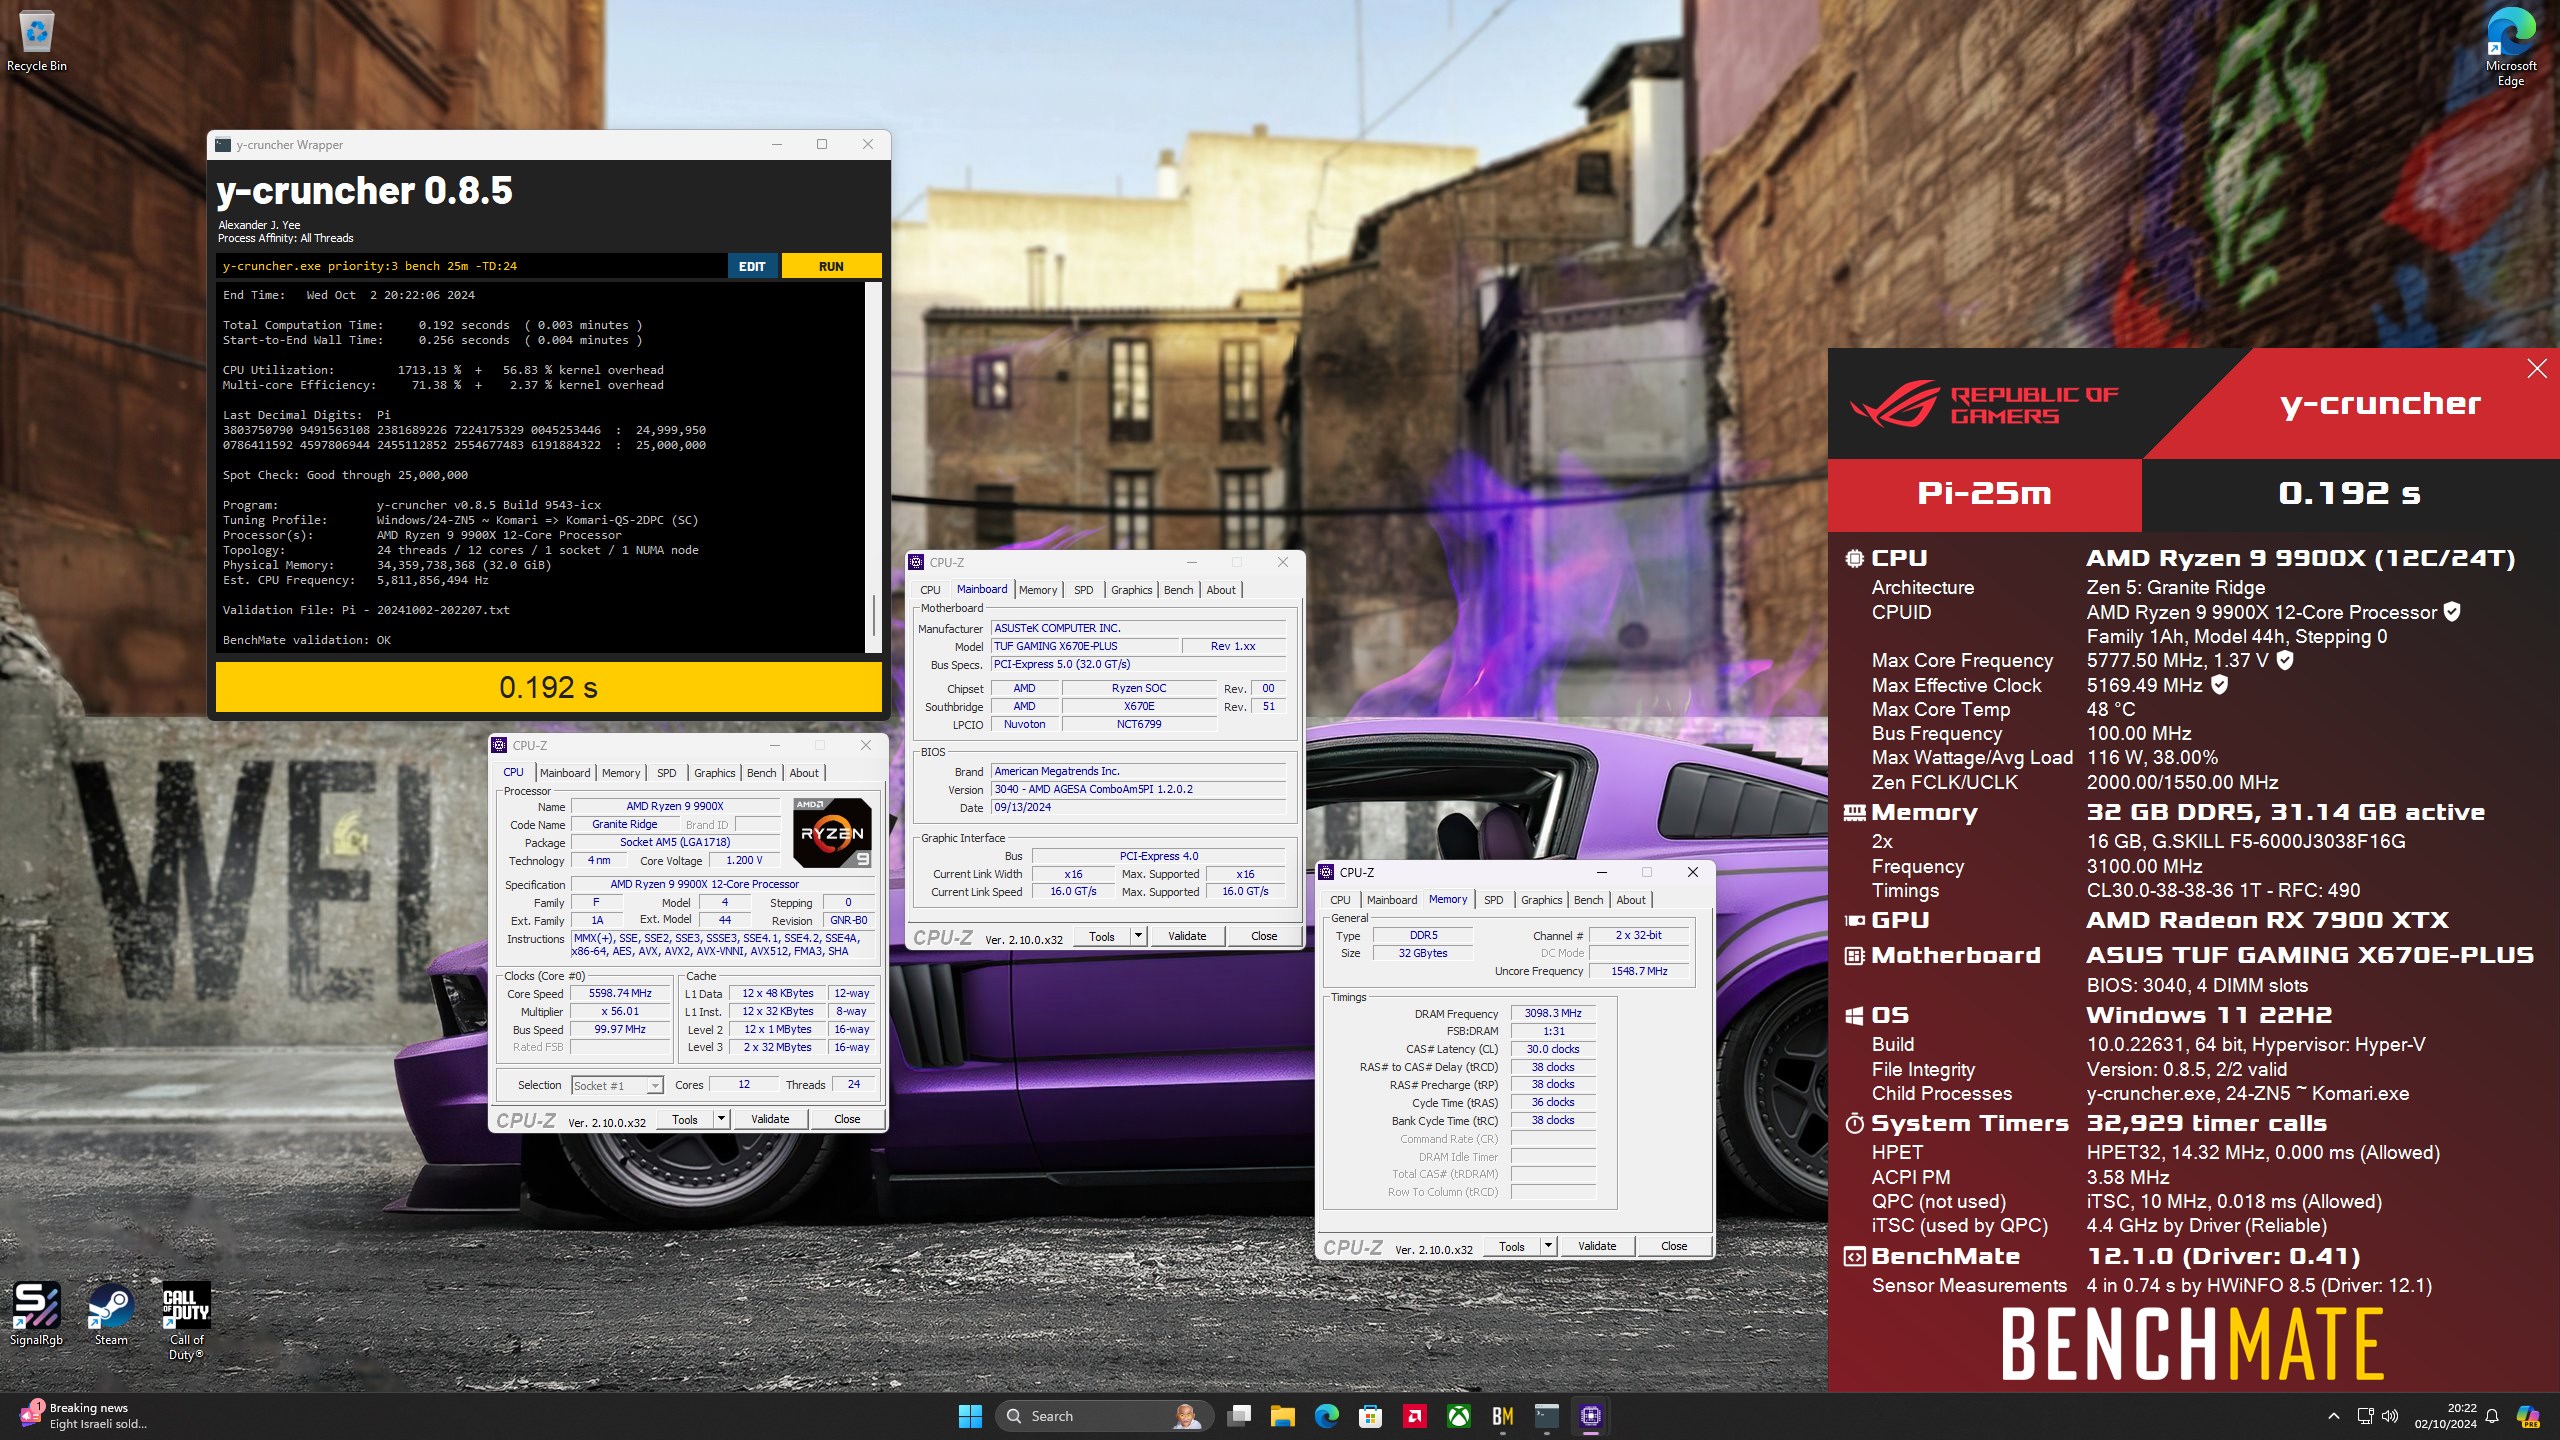
Task: Switch to SPD tab in CPU-Z CPU window
Action: tap(666, 773)
